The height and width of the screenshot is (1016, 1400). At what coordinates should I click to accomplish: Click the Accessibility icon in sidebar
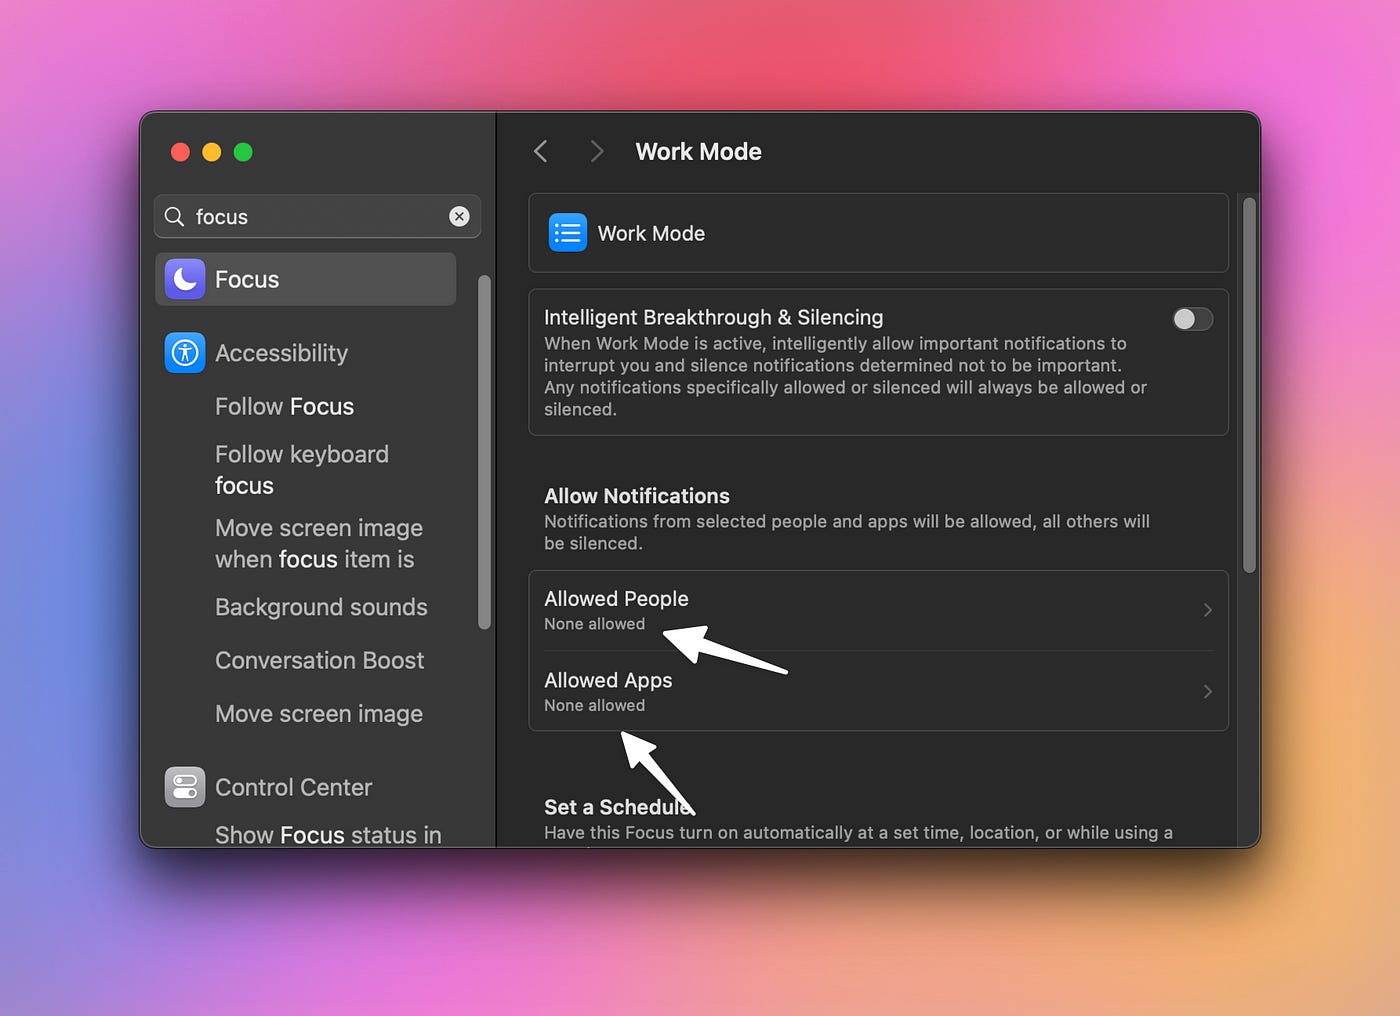click(185, 353)
